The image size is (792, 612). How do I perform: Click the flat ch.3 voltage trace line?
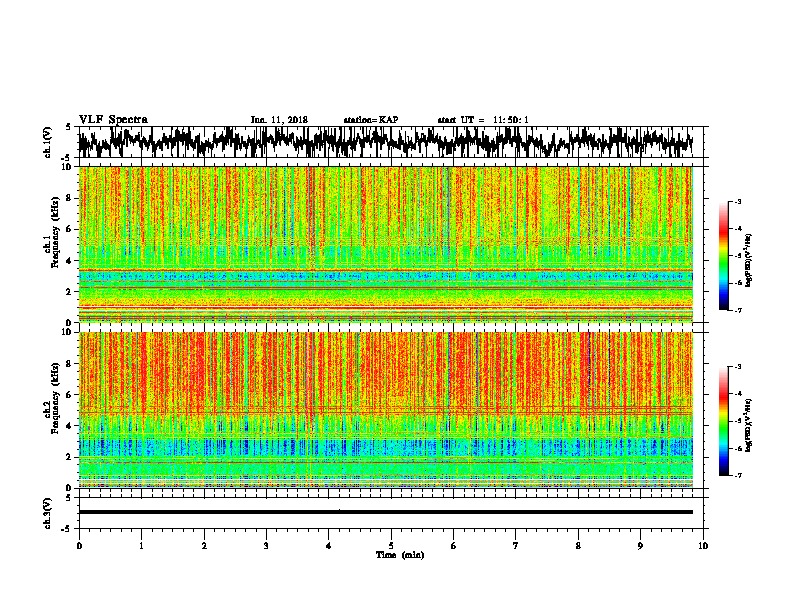click(x=386, y=512)
